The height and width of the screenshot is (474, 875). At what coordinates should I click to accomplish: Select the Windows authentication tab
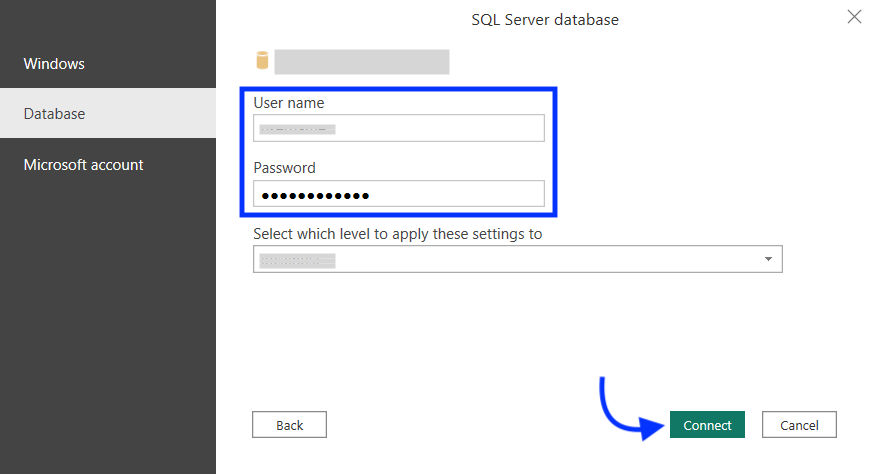coord(108,64)
